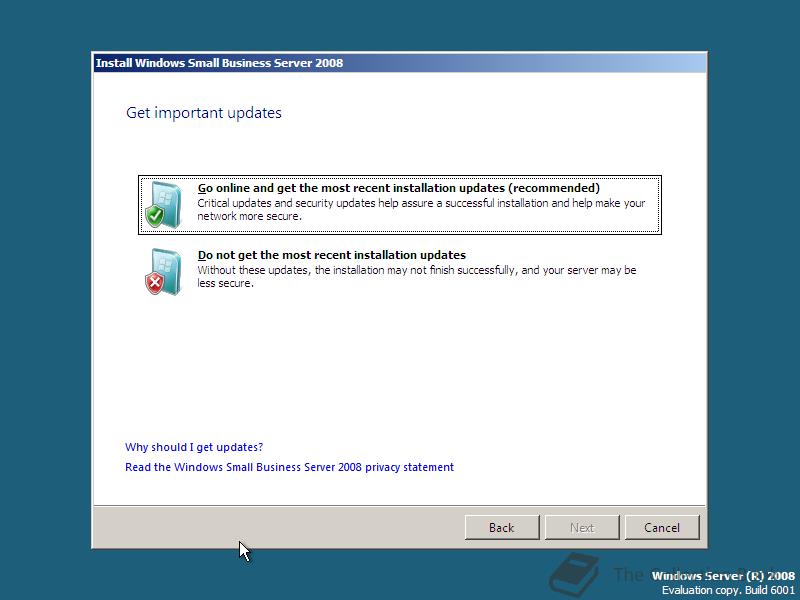800x600 pixels.
Task: Go back with the Back button
Action: 502,528
